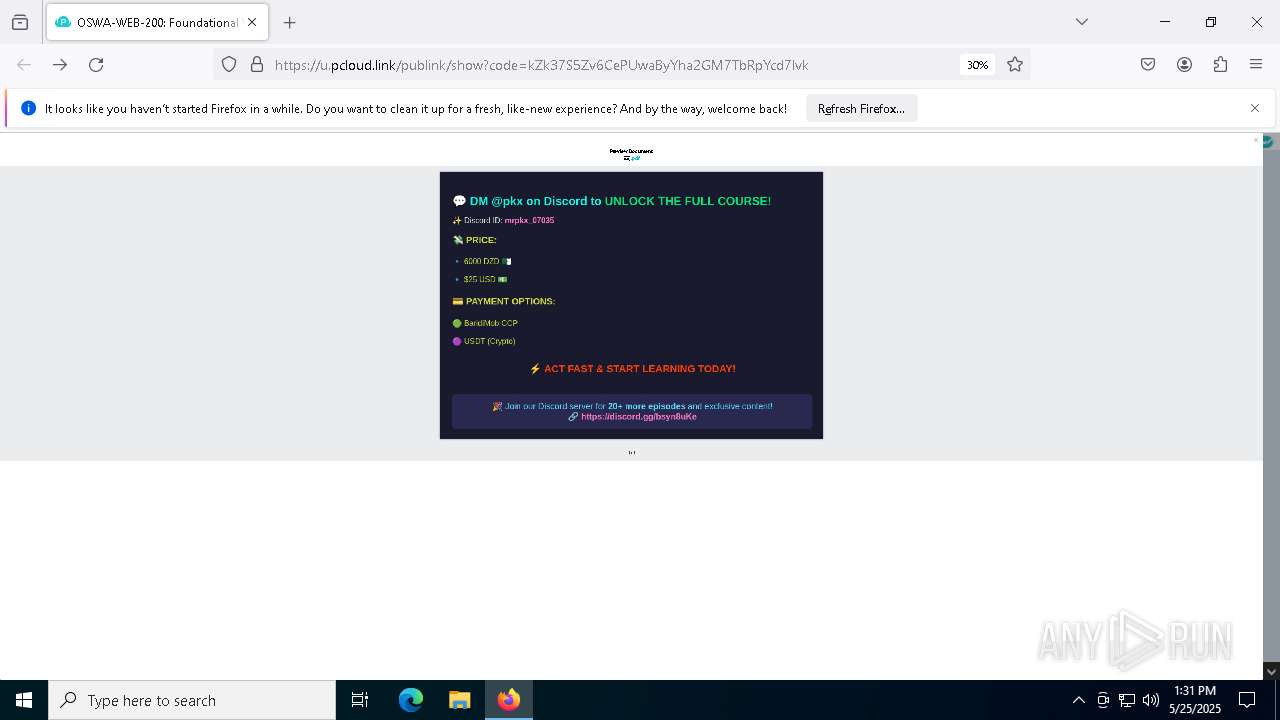
Task: Click 'UNLOCK THE FULL COURSE!' text
Action: 687,201
